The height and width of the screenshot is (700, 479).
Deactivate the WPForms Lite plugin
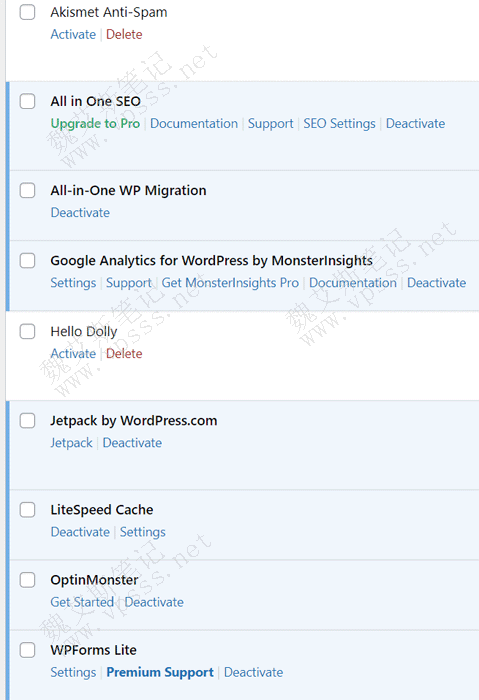click(254, 672)
